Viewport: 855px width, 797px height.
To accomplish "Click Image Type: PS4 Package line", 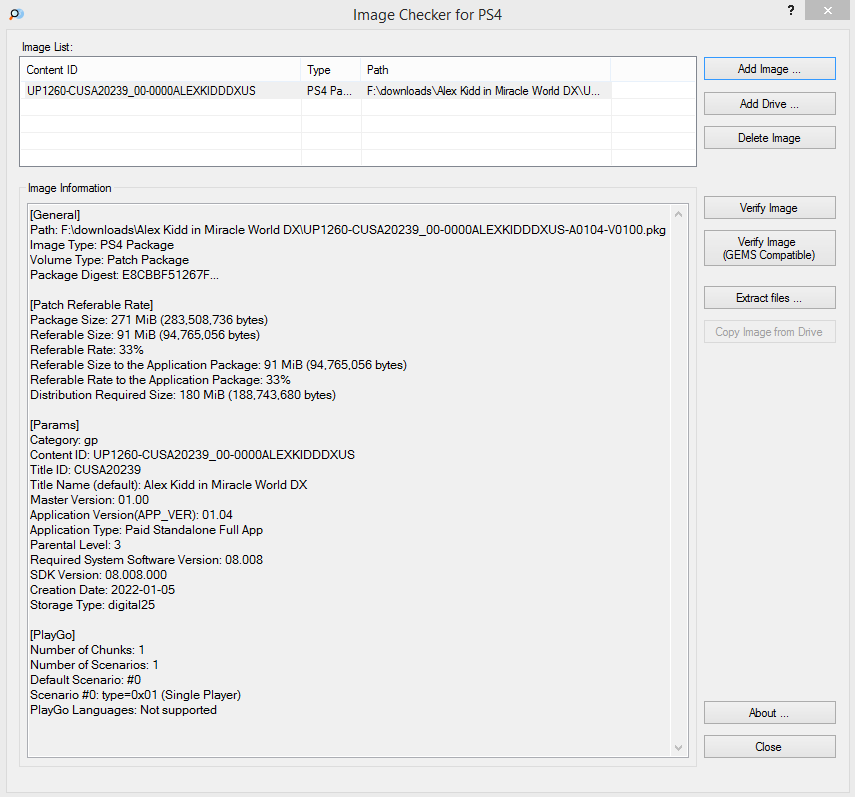I will pos(102,245).
